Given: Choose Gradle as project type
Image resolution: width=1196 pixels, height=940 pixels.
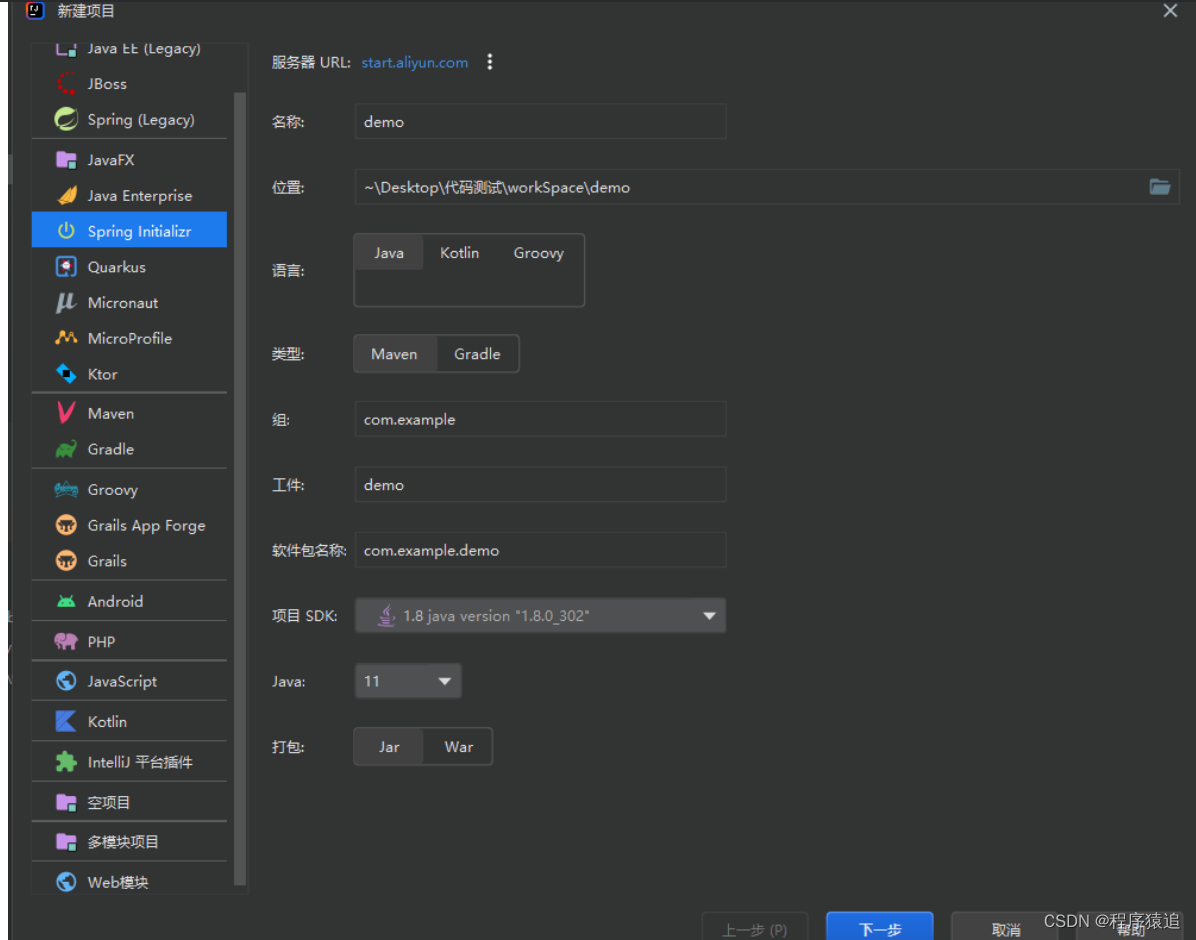Looking at the screenshot, I should [x=477, y=354].
